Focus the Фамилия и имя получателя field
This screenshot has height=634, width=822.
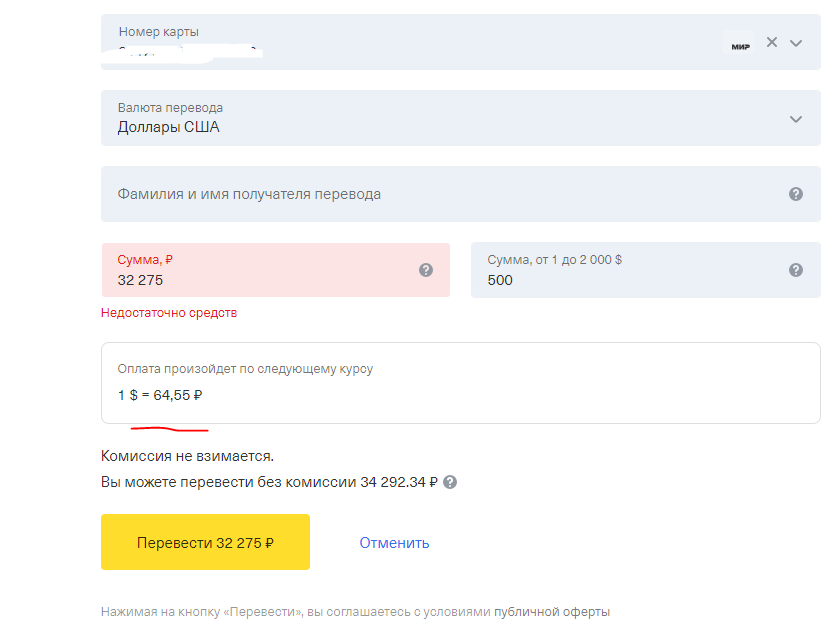tap(249, 194)
